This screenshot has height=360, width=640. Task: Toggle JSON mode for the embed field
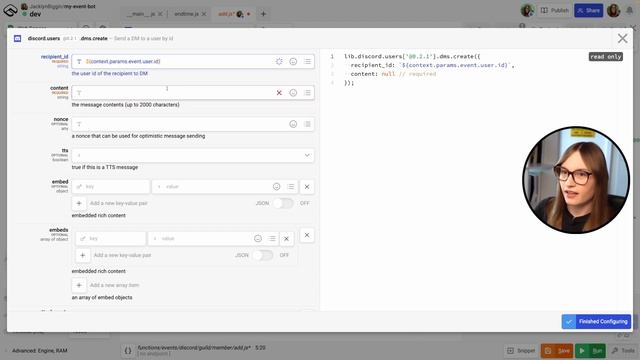(x=283, y=203)
